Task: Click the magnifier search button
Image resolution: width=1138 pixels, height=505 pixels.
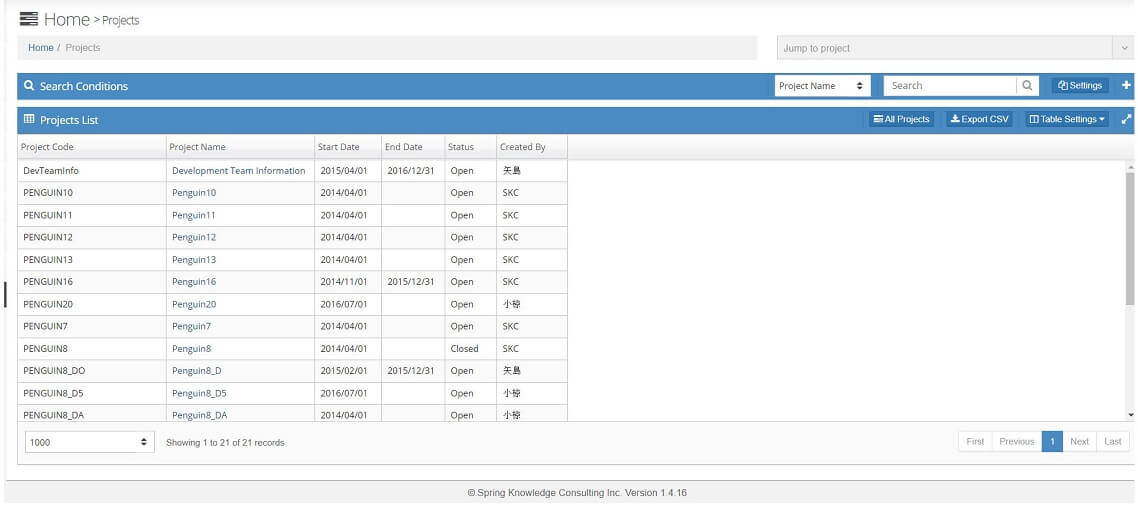Action: pyautogui.click(x=1027, y=86)
